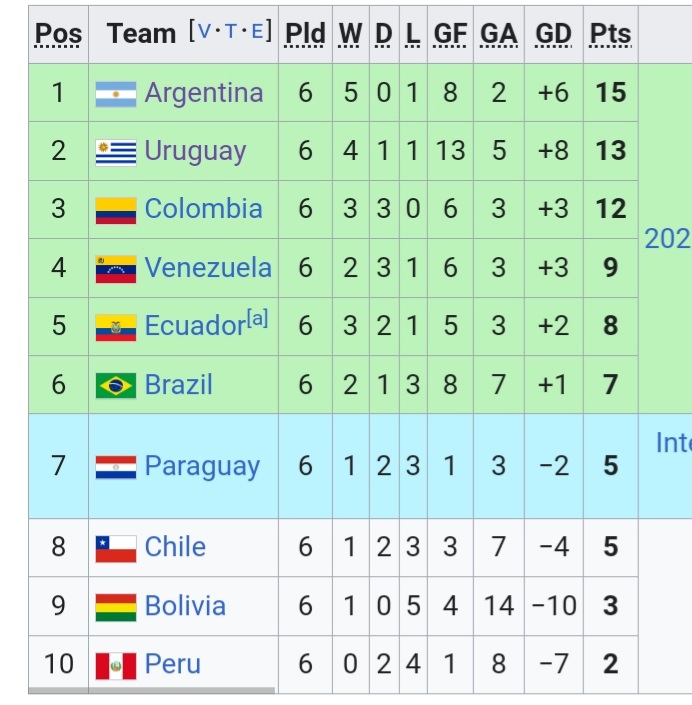The image size is (692, 705).
Task: Click the Venezuela flag icon
Action: pos(116,269)
